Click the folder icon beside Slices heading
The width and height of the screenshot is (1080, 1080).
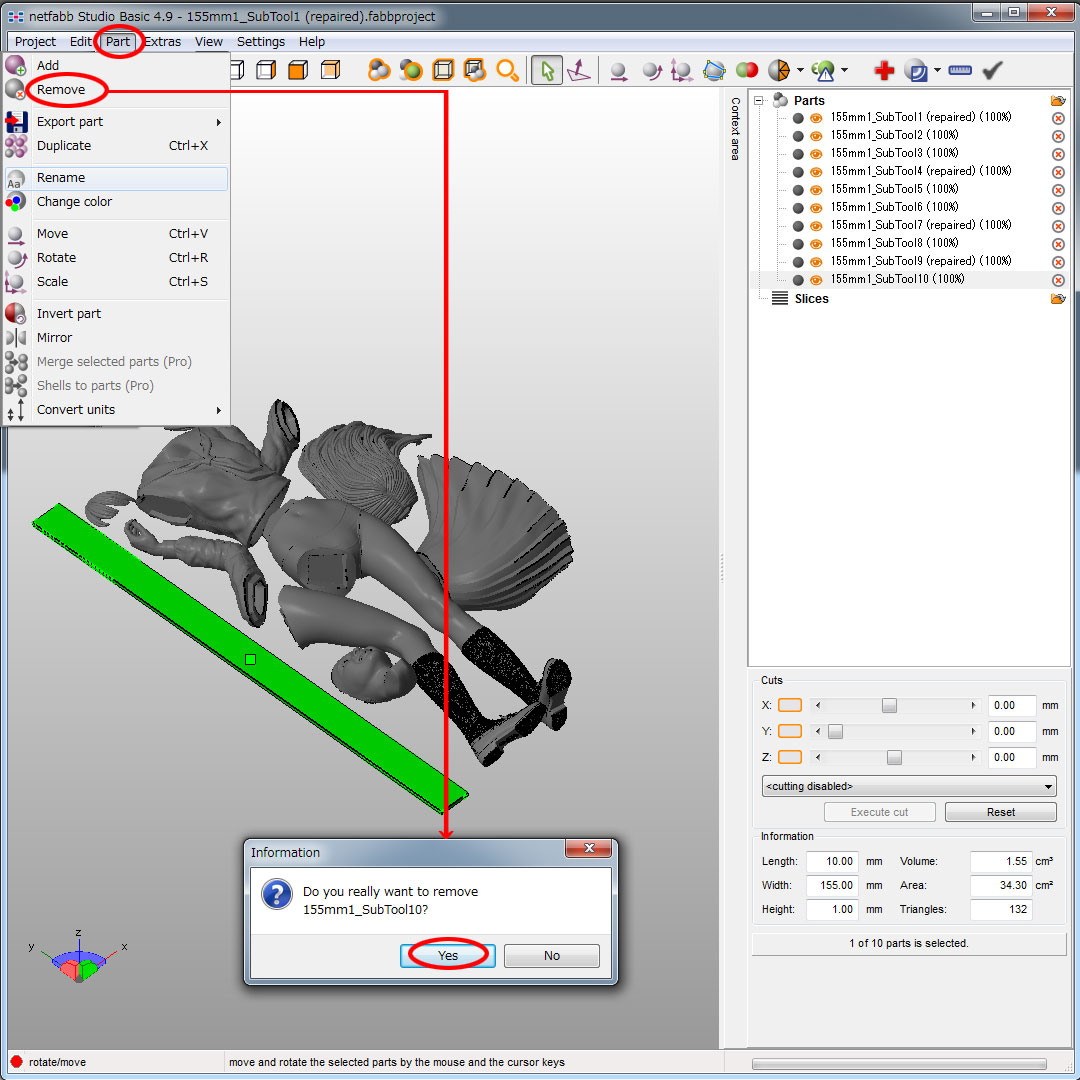coord(1058,299)
